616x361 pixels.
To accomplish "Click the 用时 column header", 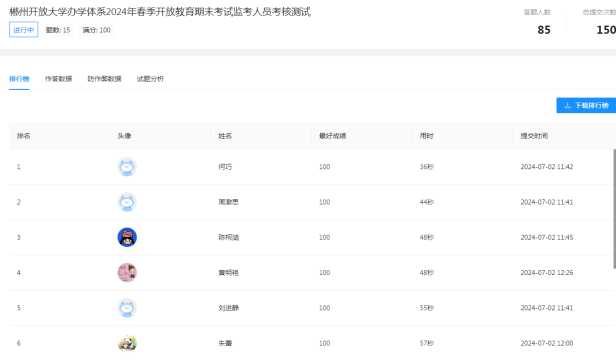I will click(427, 136).
